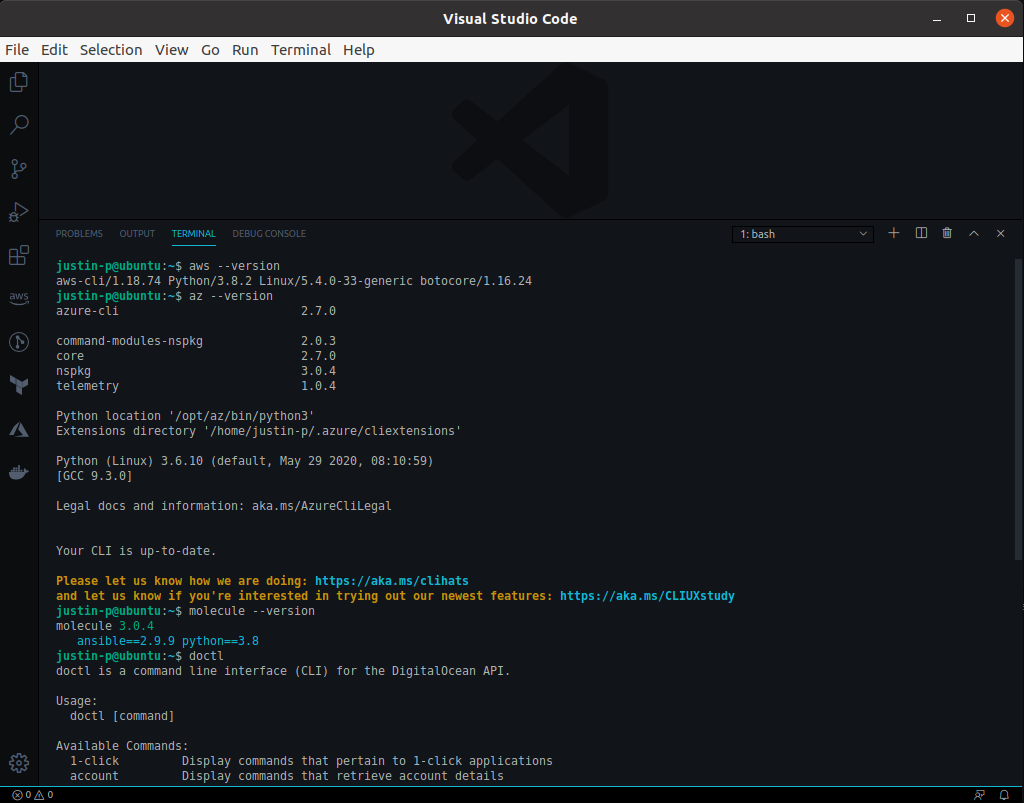Open the Extensions view
The width and height of the screenshot is (1024, 803).
coord(19,255)
